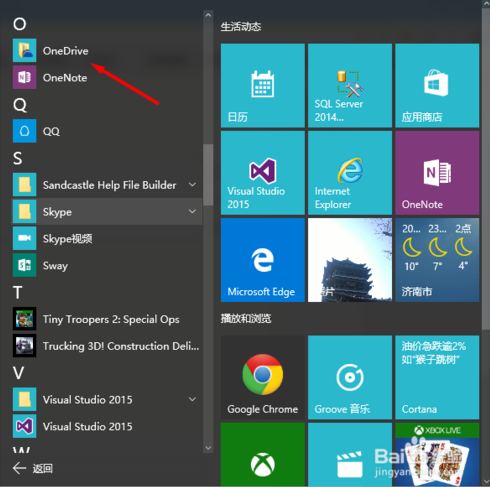Open the movies clapperboard tile
The width and height of the screenshot is (490, 487).
coord(350,455)
